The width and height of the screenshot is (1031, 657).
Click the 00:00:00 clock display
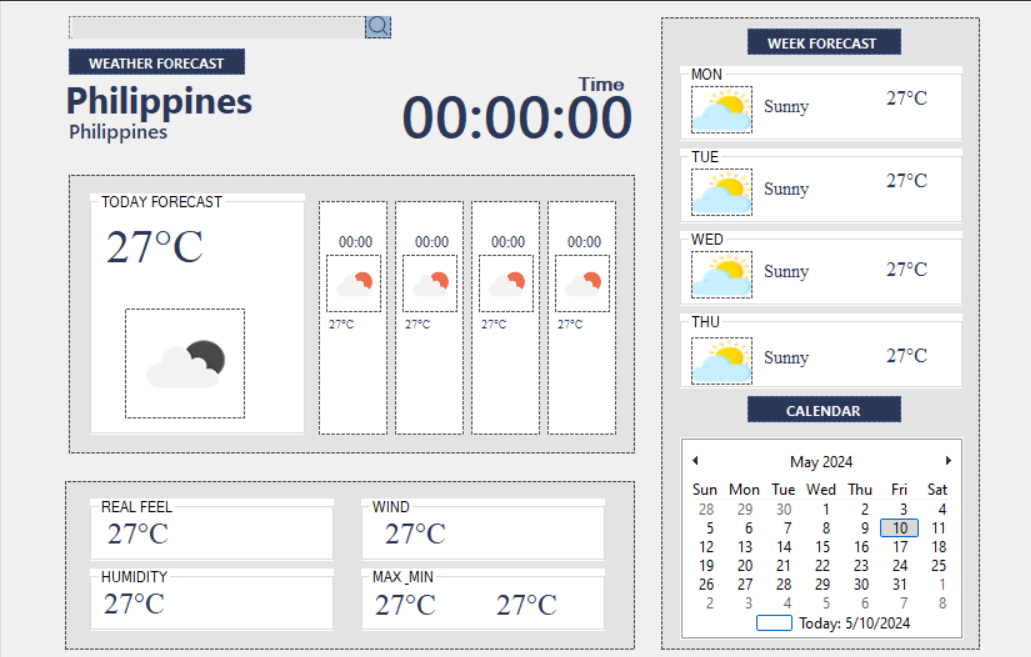(x=517, y=118)
